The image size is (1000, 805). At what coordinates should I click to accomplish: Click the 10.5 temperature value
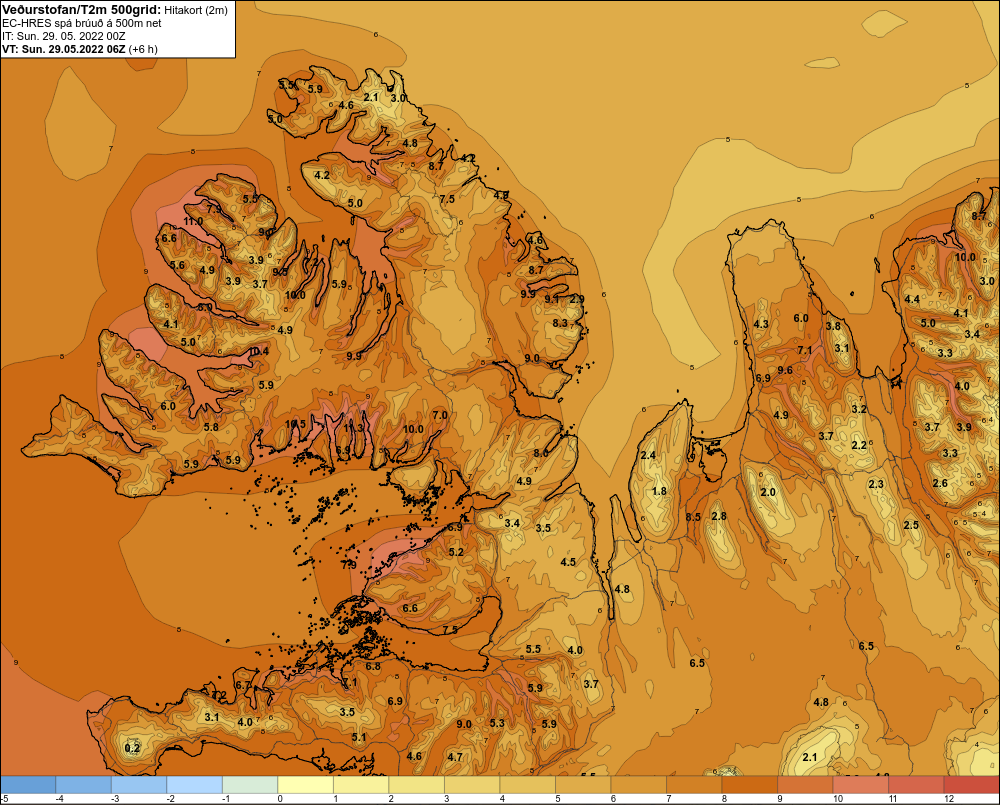click(295, 424)
